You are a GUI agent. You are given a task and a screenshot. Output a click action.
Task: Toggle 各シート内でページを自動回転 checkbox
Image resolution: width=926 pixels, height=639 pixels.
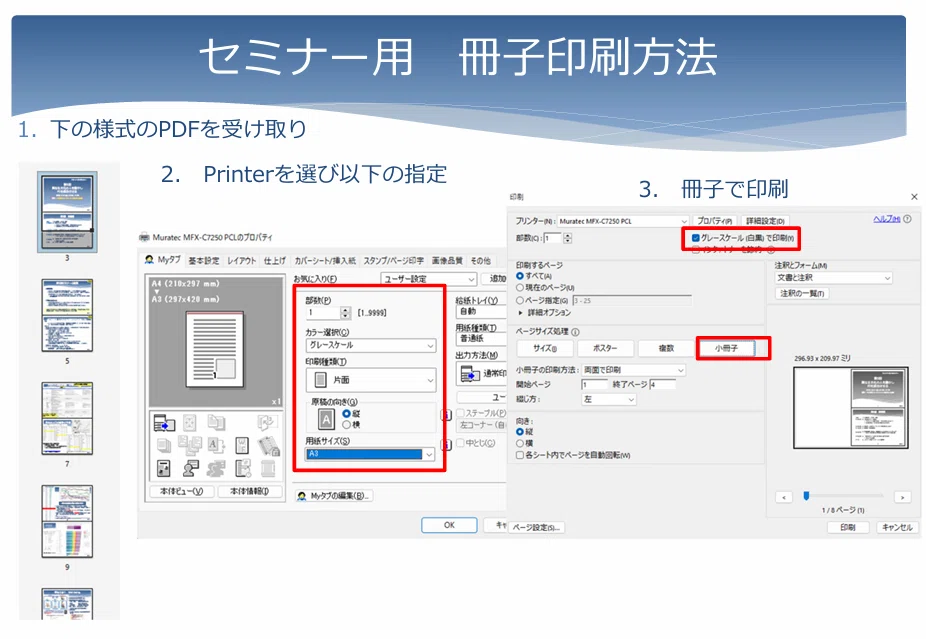(520, 455)
